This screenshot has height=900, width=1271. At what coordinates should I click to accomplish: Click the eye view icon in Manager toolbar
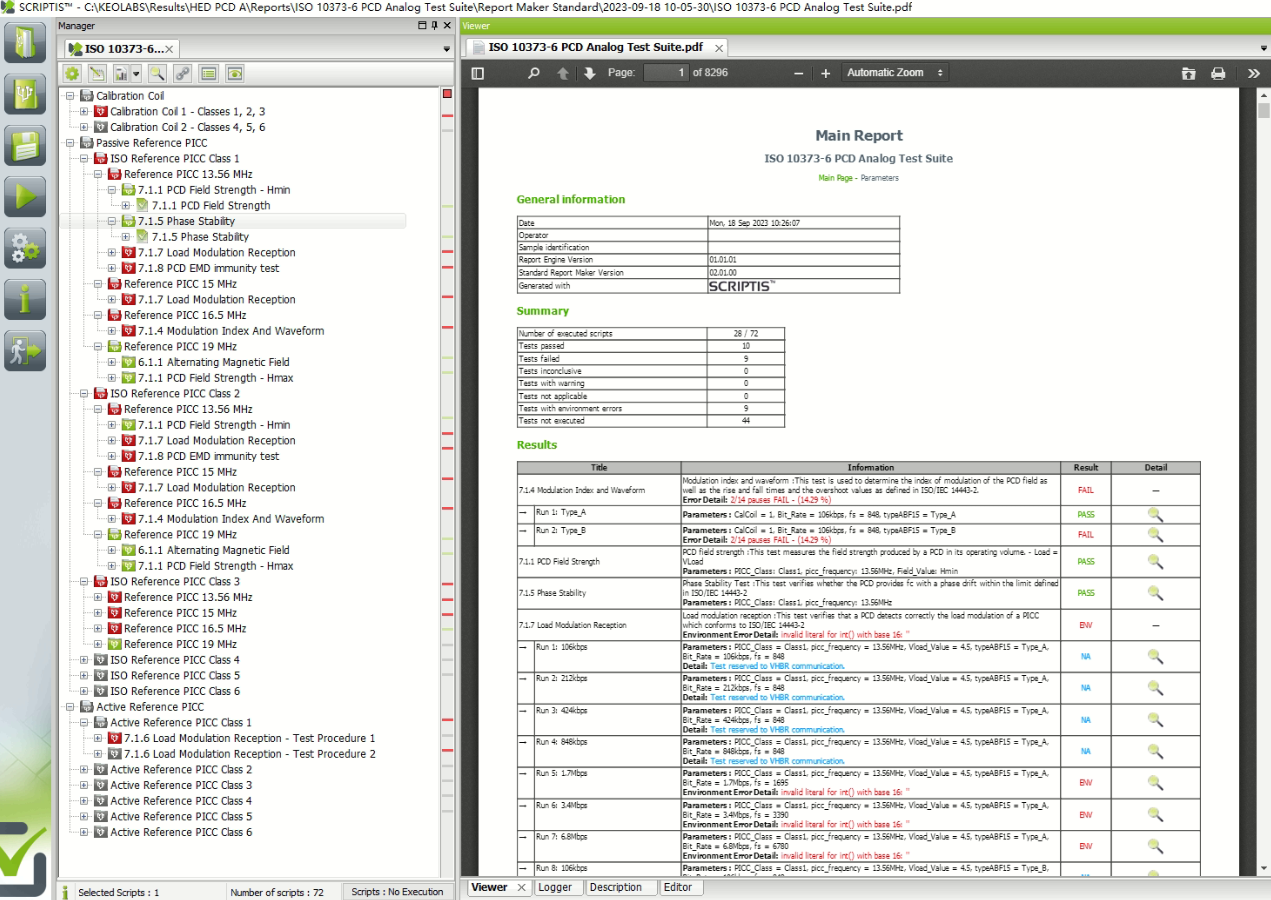point(235,73)
